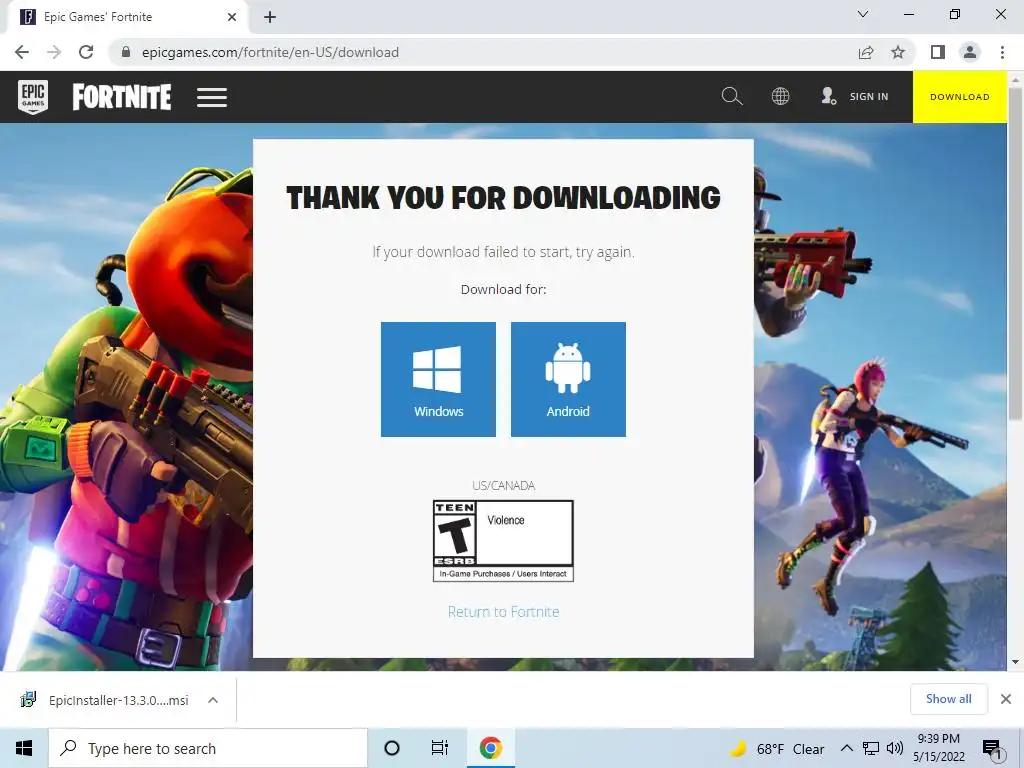The height and width of the screenshot is (768, 1024).
Task: Click the Chrome taskbar icon
Action: (490, 748)
